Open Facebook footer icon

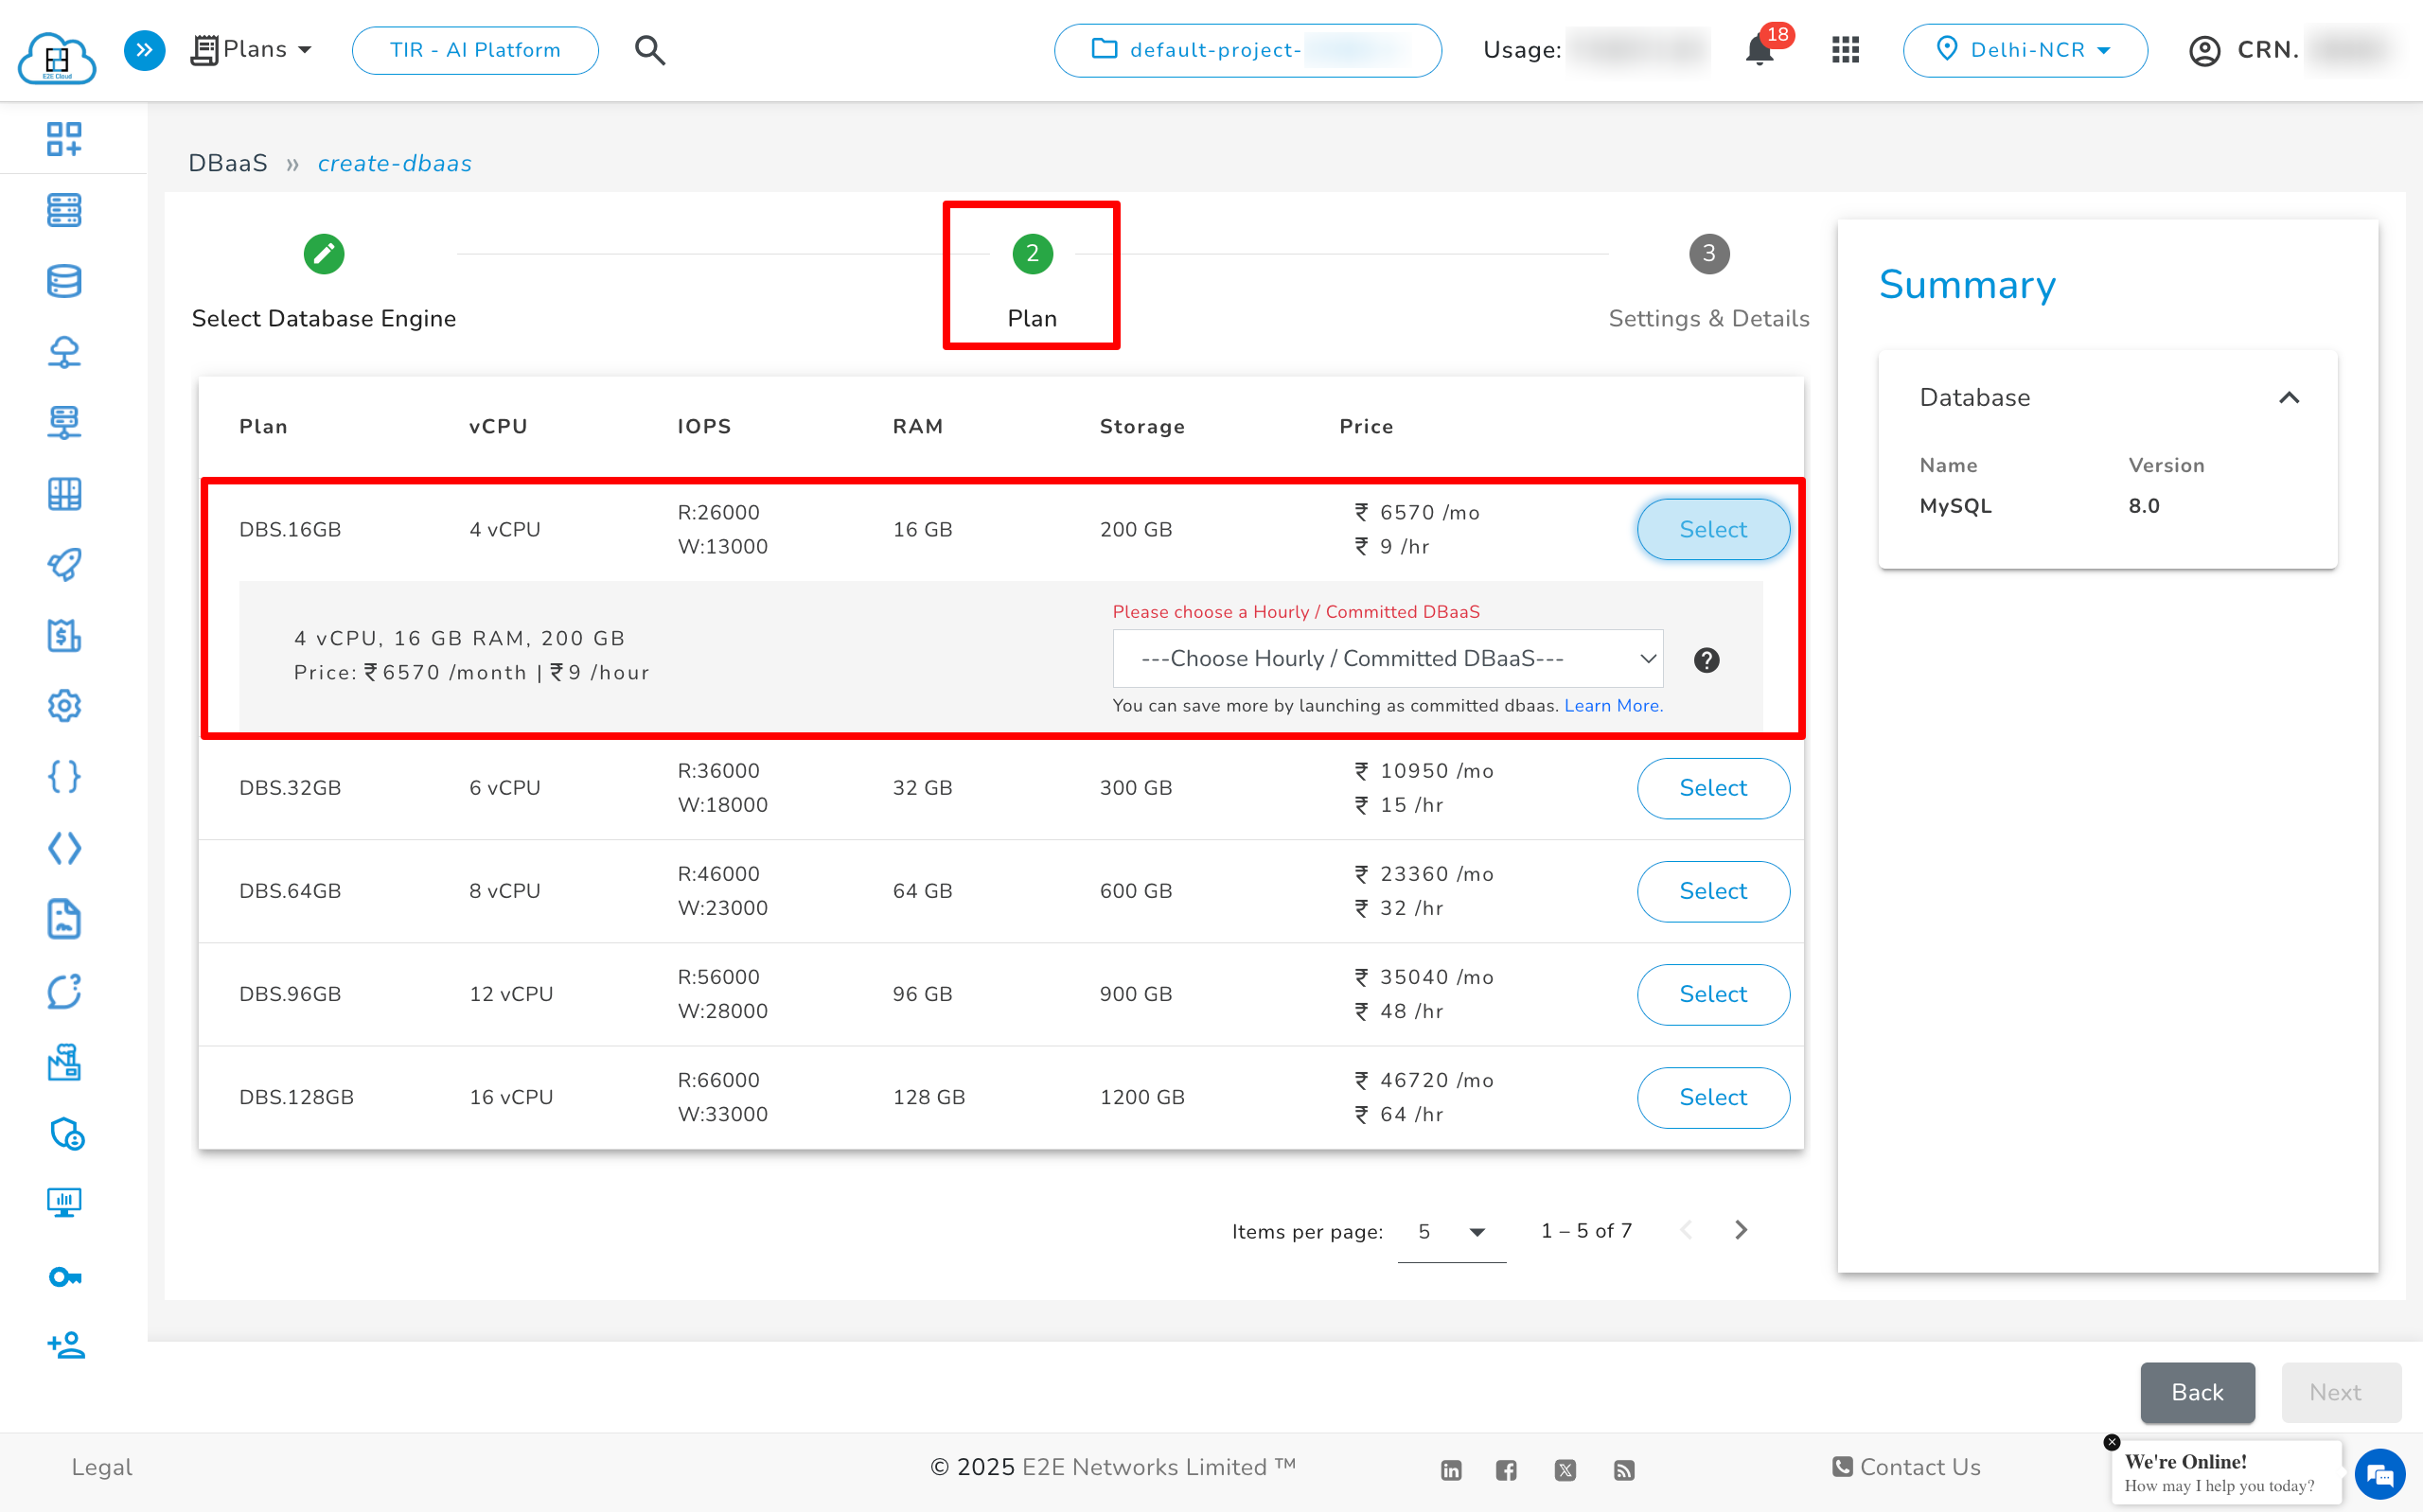tap(1506, 1469)
